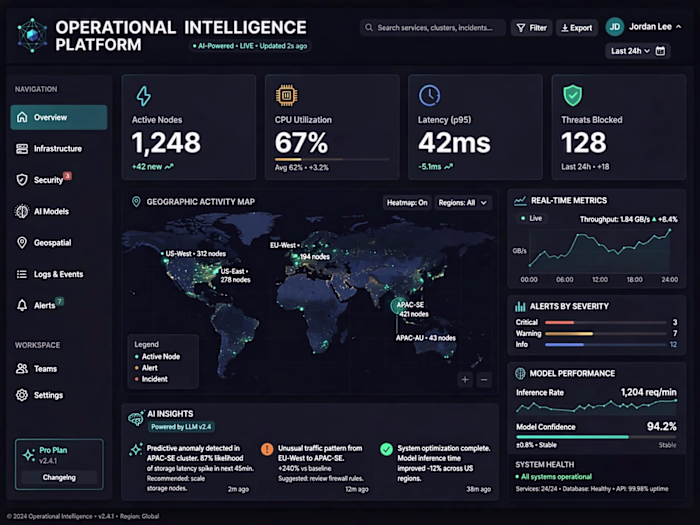Click the platform hexagon logo icon
Image resolution: width=700 pixels, height=525 pixels.
click(32, 35)
